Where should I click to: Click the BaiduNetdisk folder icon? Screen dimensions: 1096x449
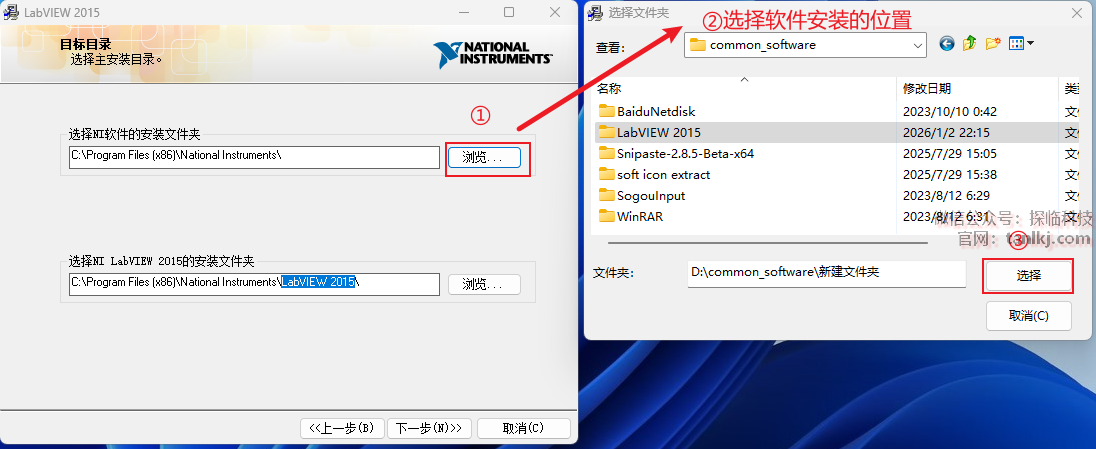pos(606,111)
